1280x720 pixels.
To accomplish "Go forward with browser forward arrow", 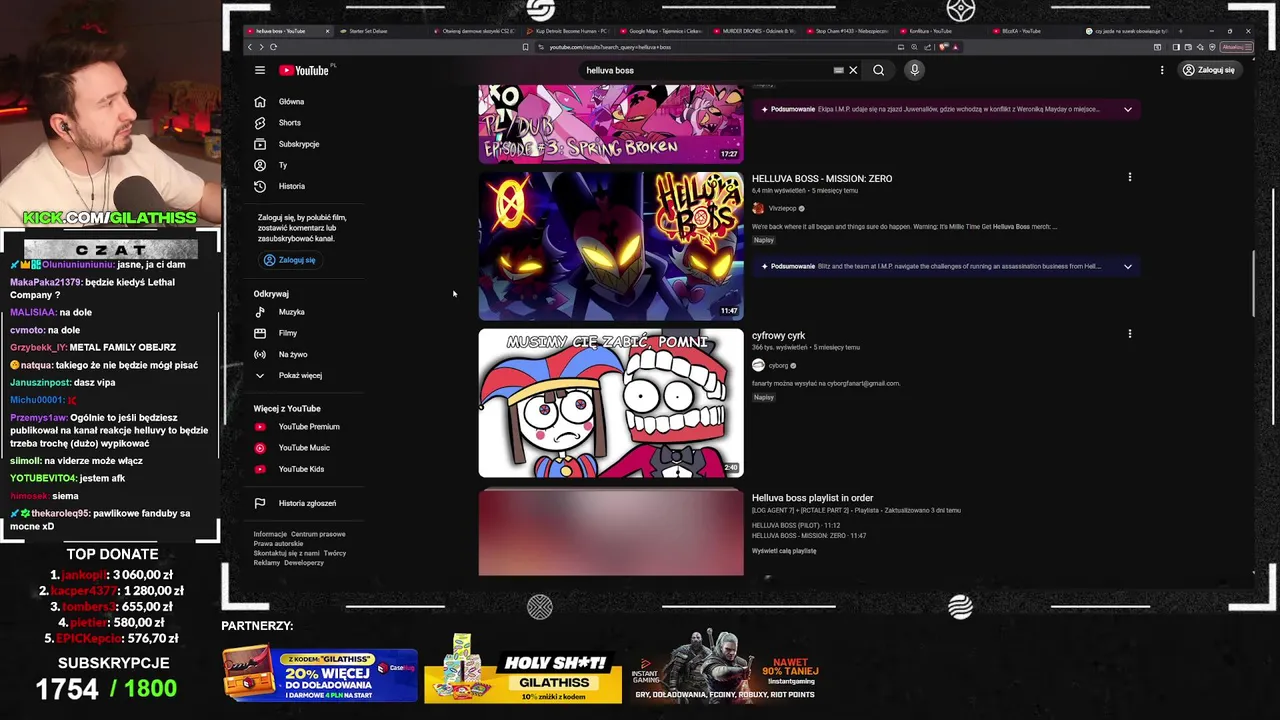I will (x=261, y=47).
